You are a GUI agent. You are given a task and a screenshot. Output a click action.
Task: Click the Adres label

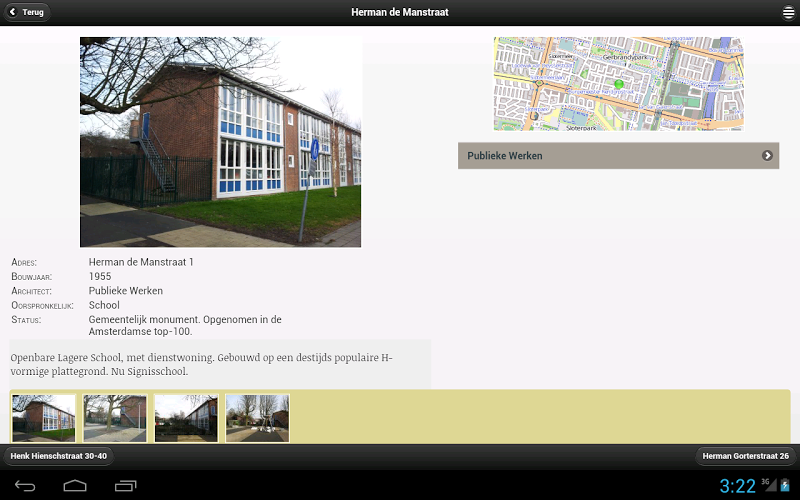pos(24,262)
